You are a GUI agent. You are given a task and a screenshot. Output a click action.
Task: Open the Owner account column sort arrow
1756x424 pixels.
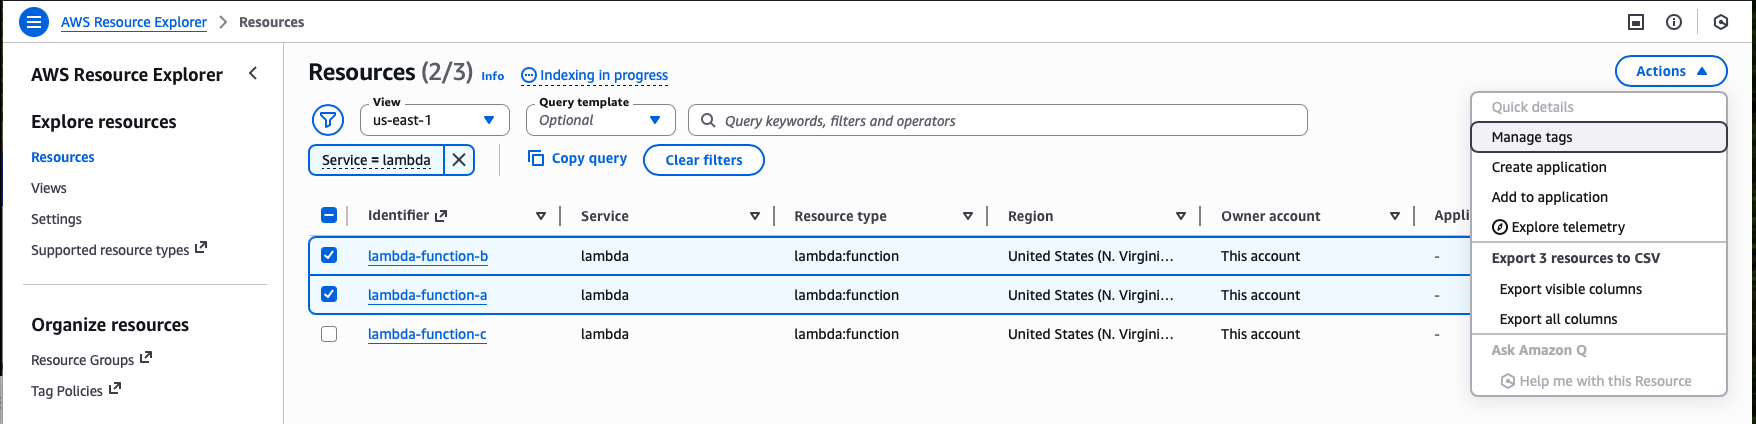tap(1395, 216)
